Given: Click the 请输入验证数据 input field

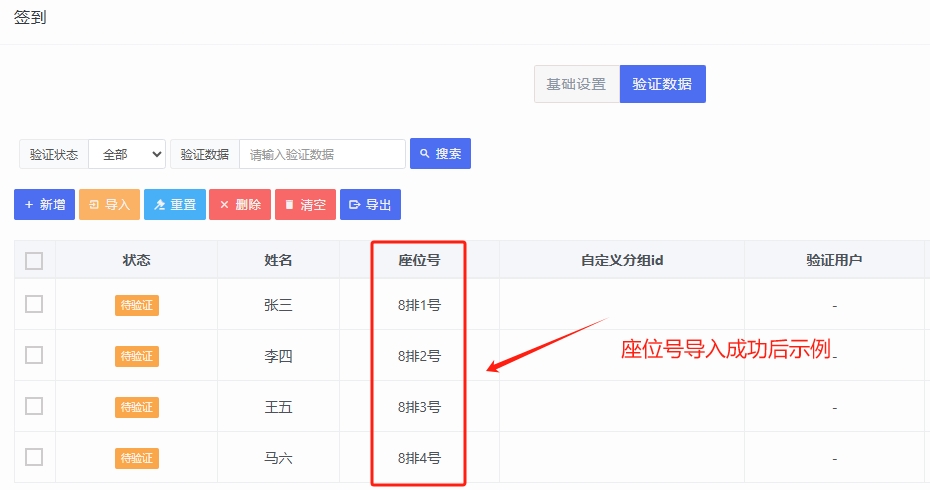Looking at the screenshot, I should (x=322, y=154).
